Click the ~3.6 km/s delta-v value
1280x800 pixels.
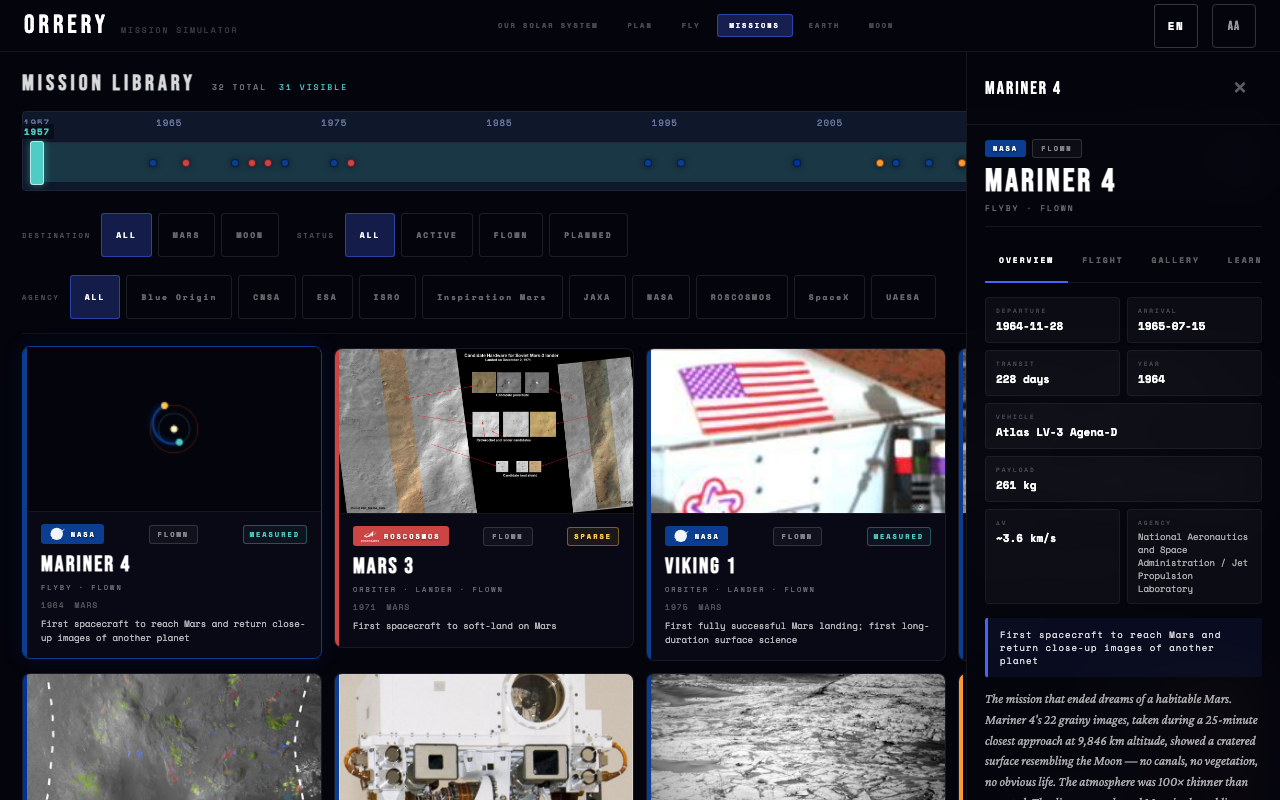pyautogui.click(x=1026, y=538)
